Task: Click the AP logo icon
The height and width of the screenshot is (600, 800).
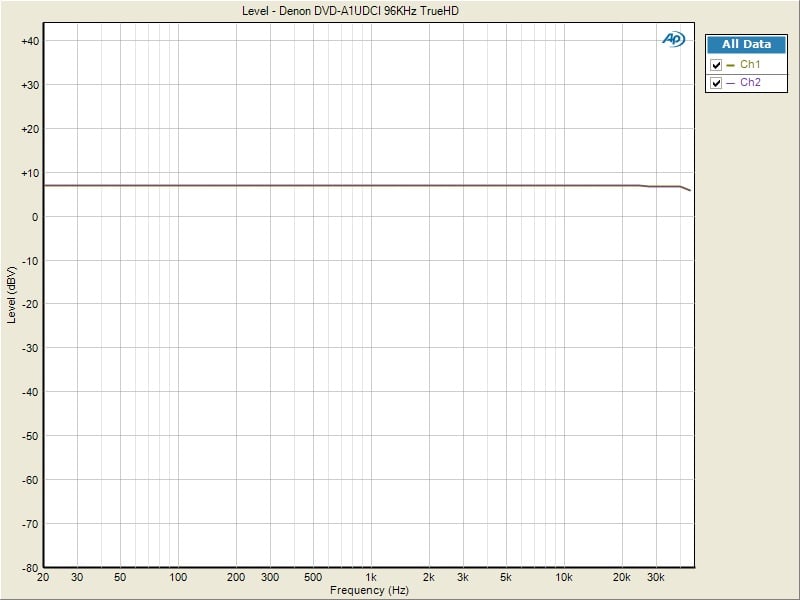Action: pos(673,39)
